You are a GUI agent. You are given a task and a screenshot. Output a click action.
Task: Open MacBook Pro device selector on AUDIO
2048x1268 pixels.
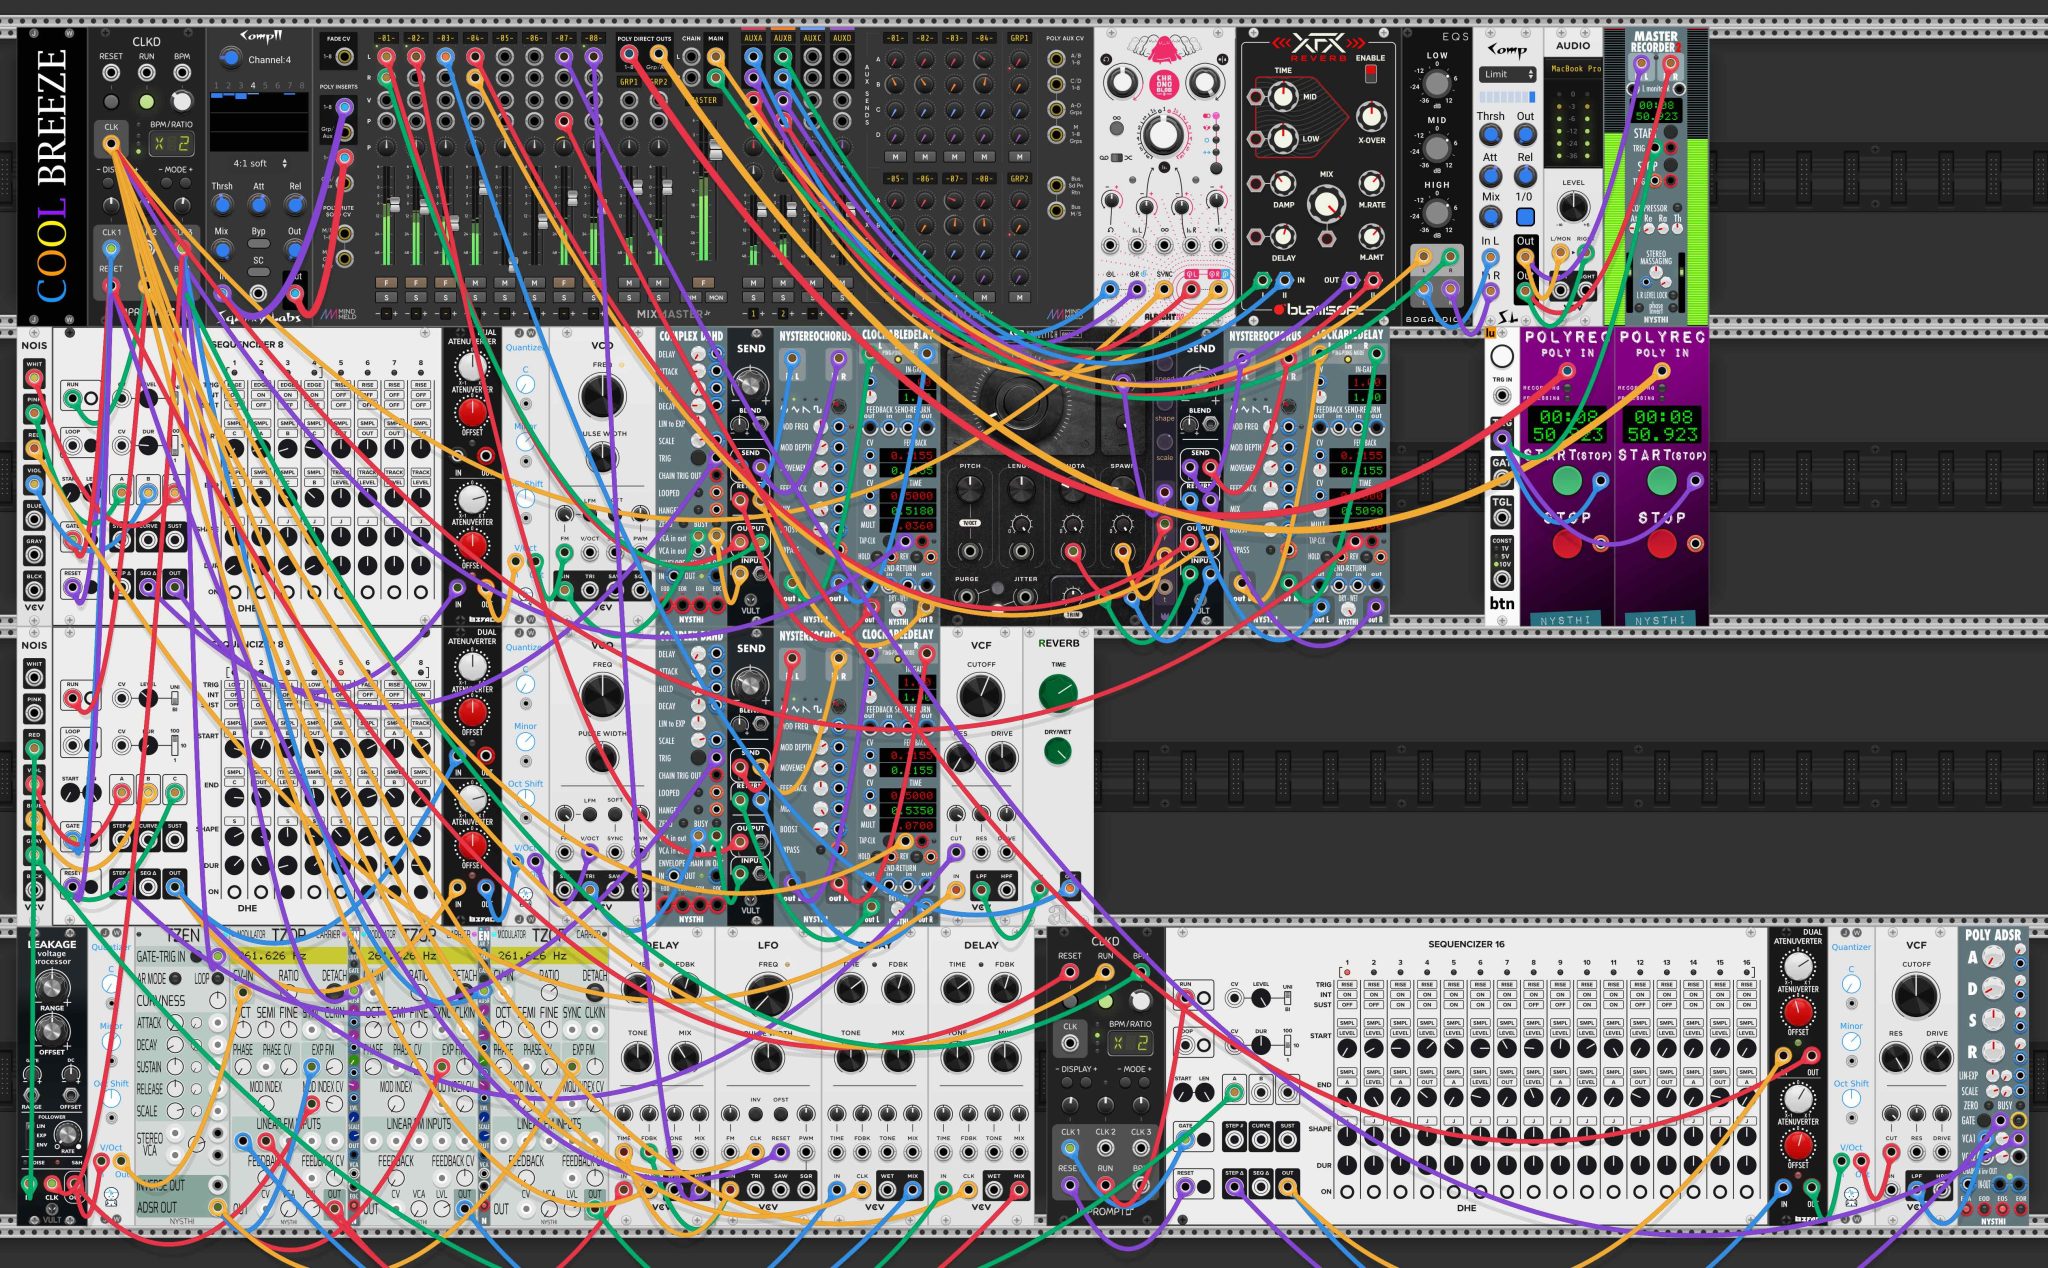click(x=1574, y=69)
